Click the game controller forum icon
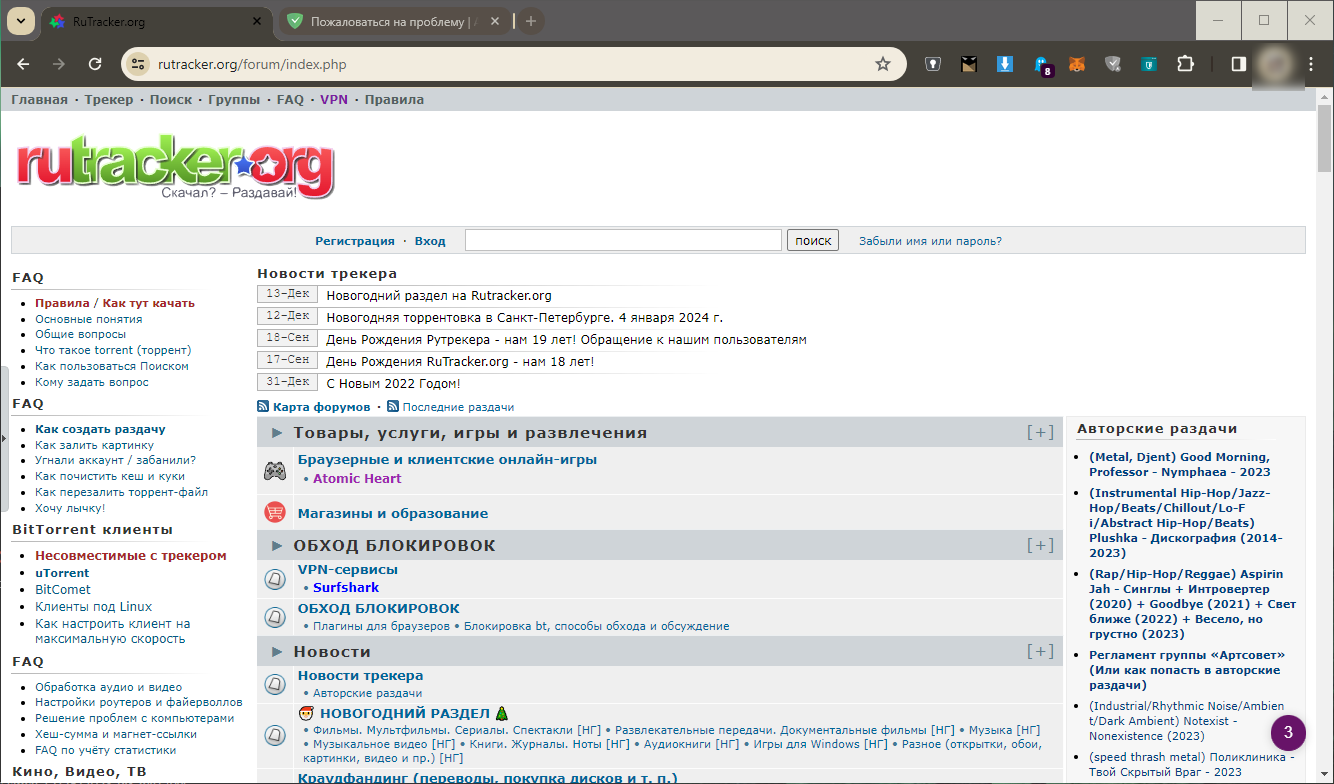1334x784 pixels. point(274,468)
